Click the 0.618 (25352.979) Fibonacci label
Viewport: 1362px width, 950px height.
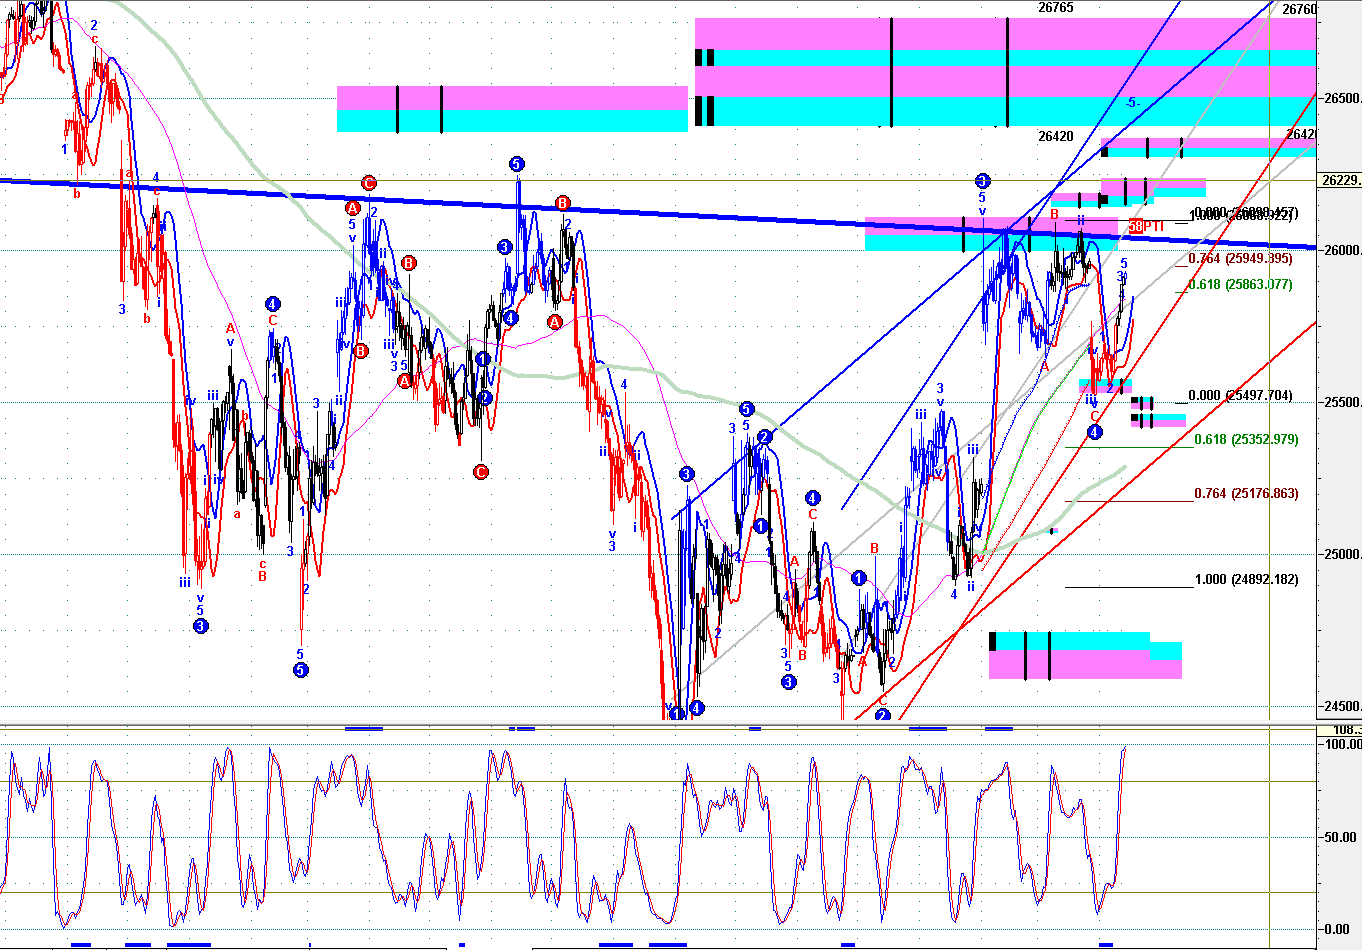(x=1246, y=439)
